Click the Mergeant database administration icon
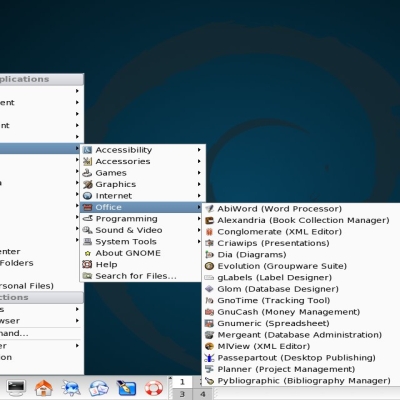The width and height of the screenshot is (400, 400). point(209,335)
